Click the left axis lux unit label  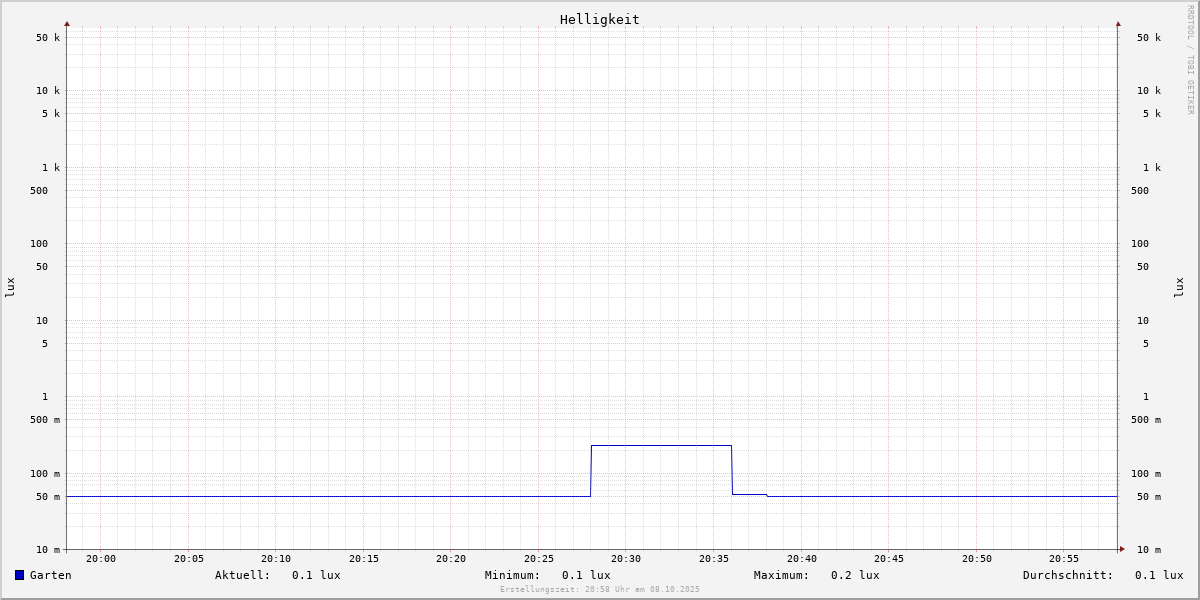pyautogui.click(x=10, y=287)
